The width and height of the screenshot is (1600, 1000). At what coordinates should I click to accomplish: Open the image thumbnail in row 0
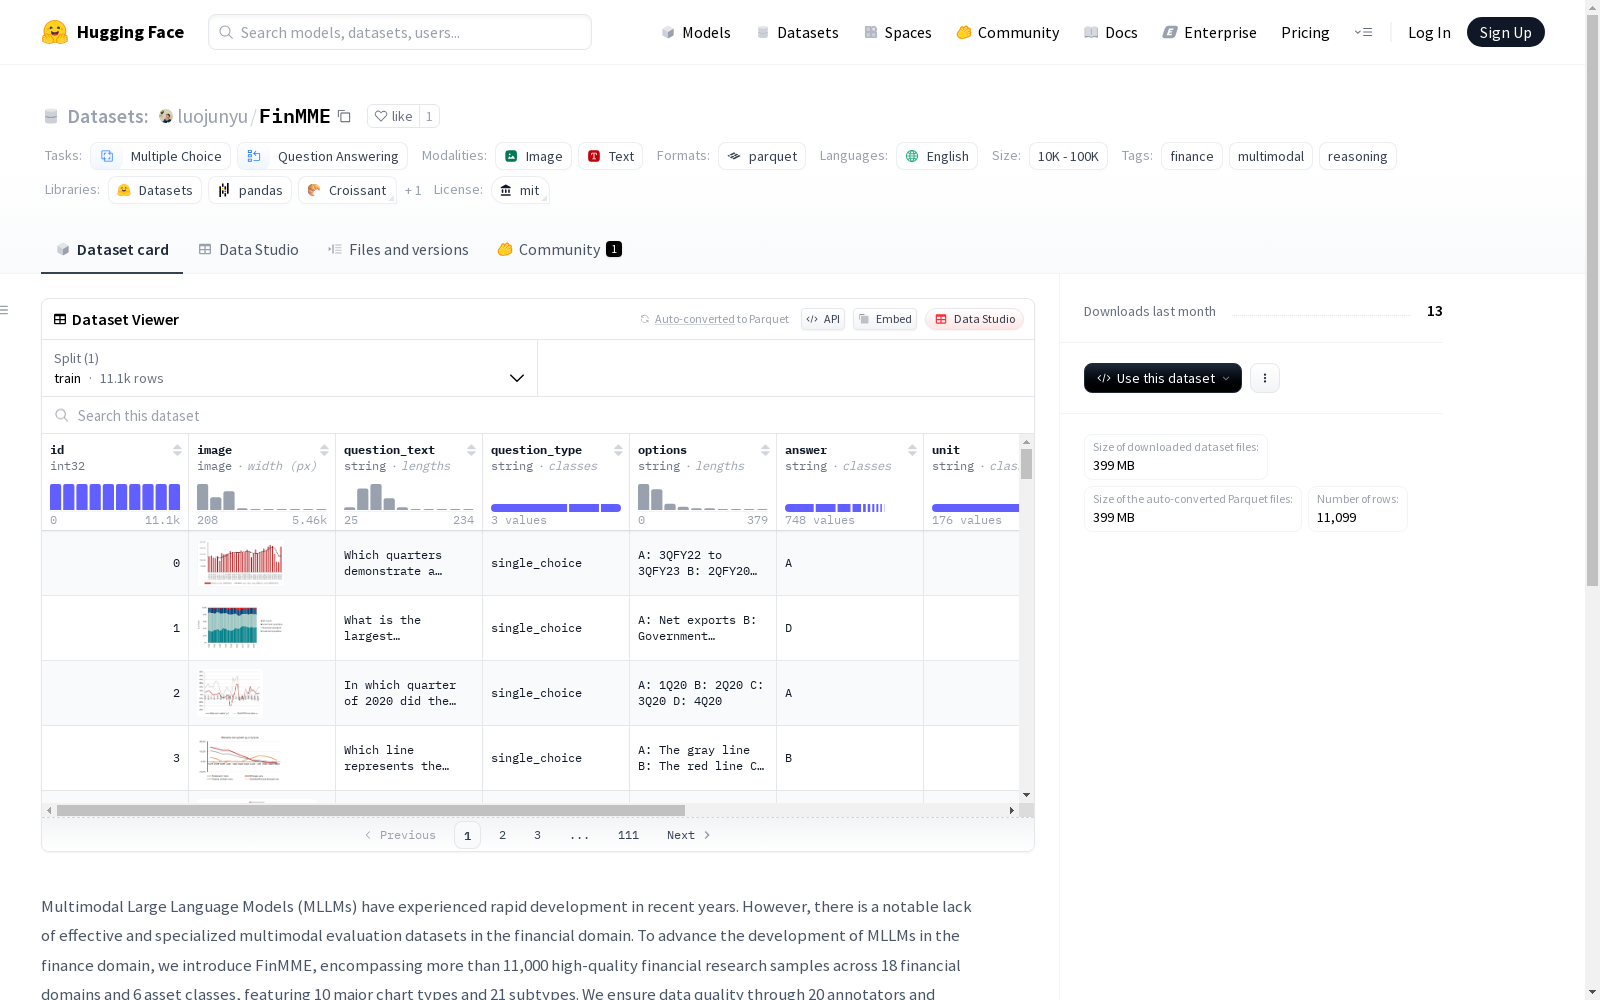pyautogui.click(x=241, y=563)
